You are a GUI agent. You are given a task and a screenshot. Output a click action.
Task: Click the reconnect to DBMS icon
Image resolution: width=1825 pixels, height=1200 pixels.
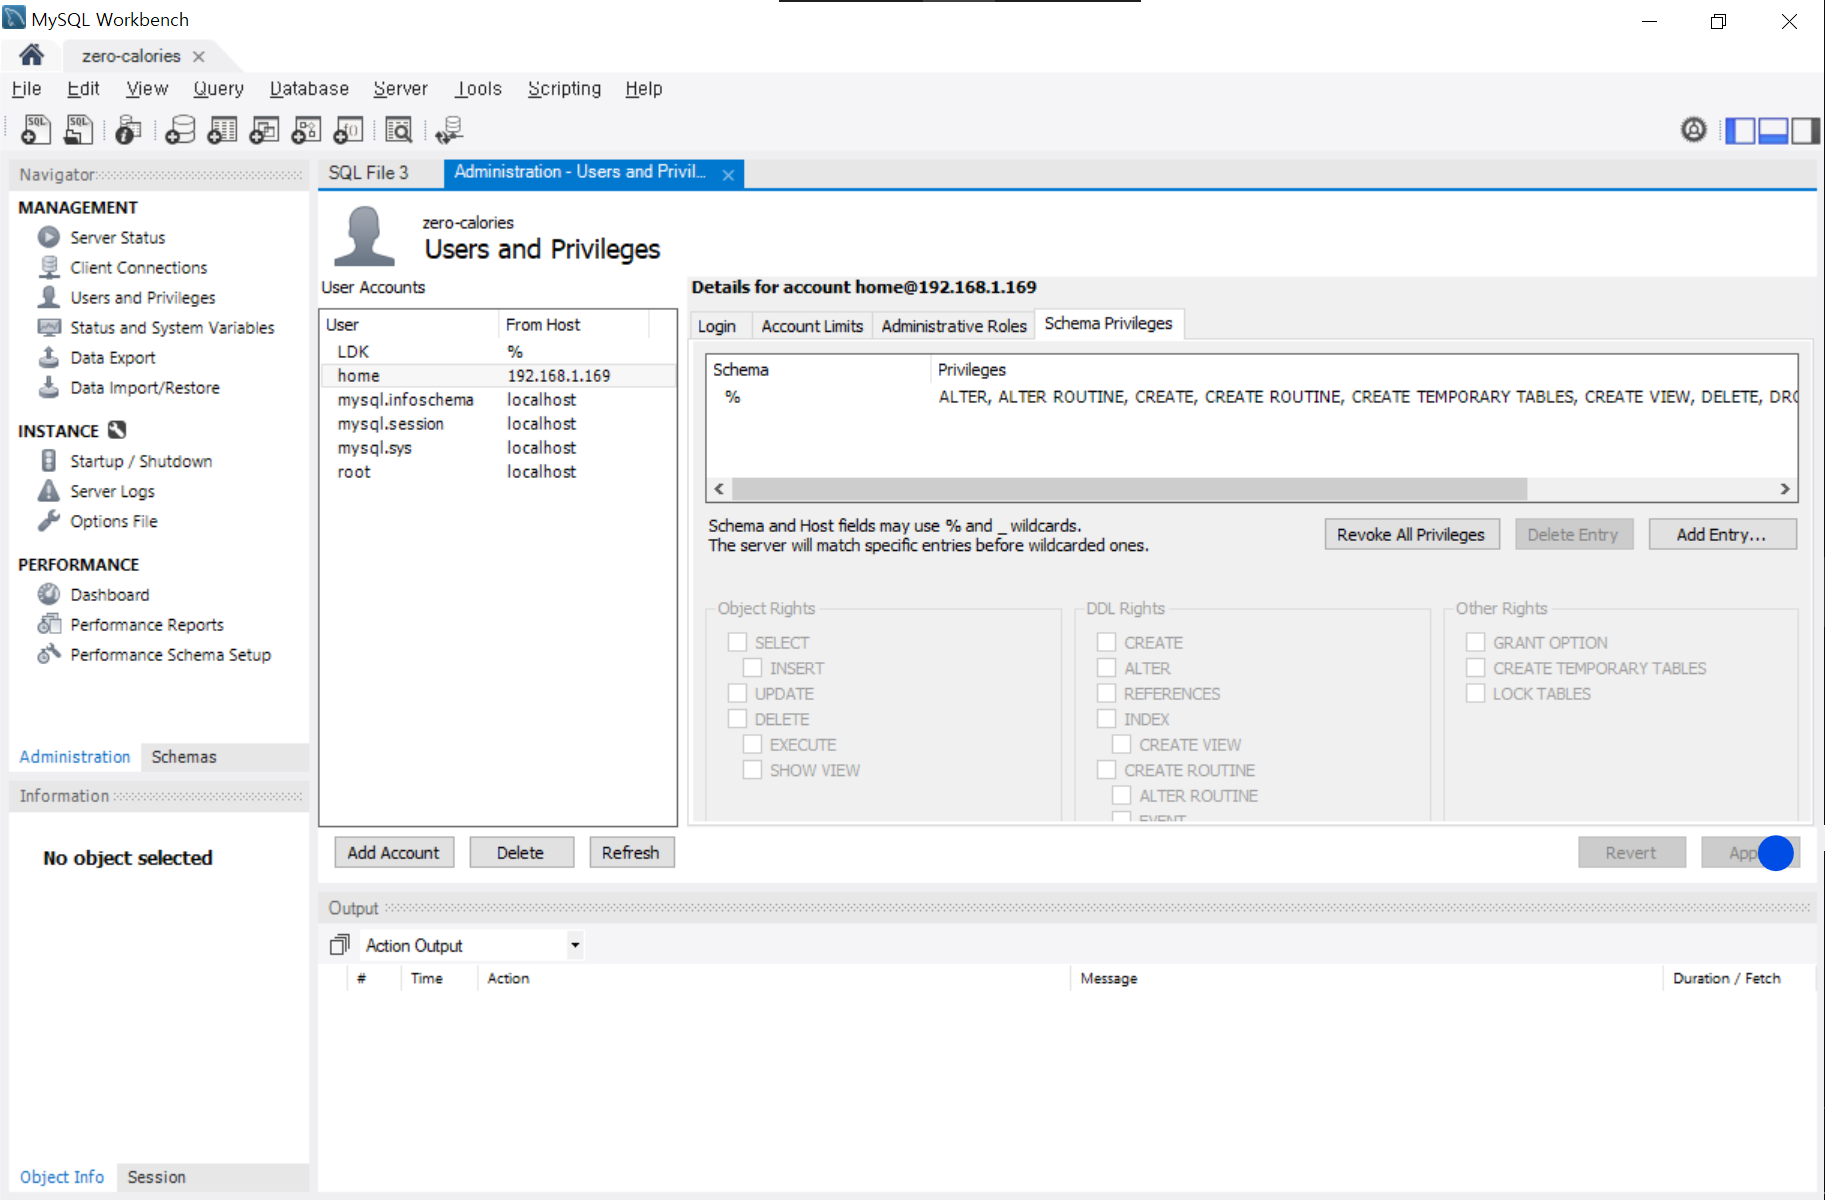449,130
